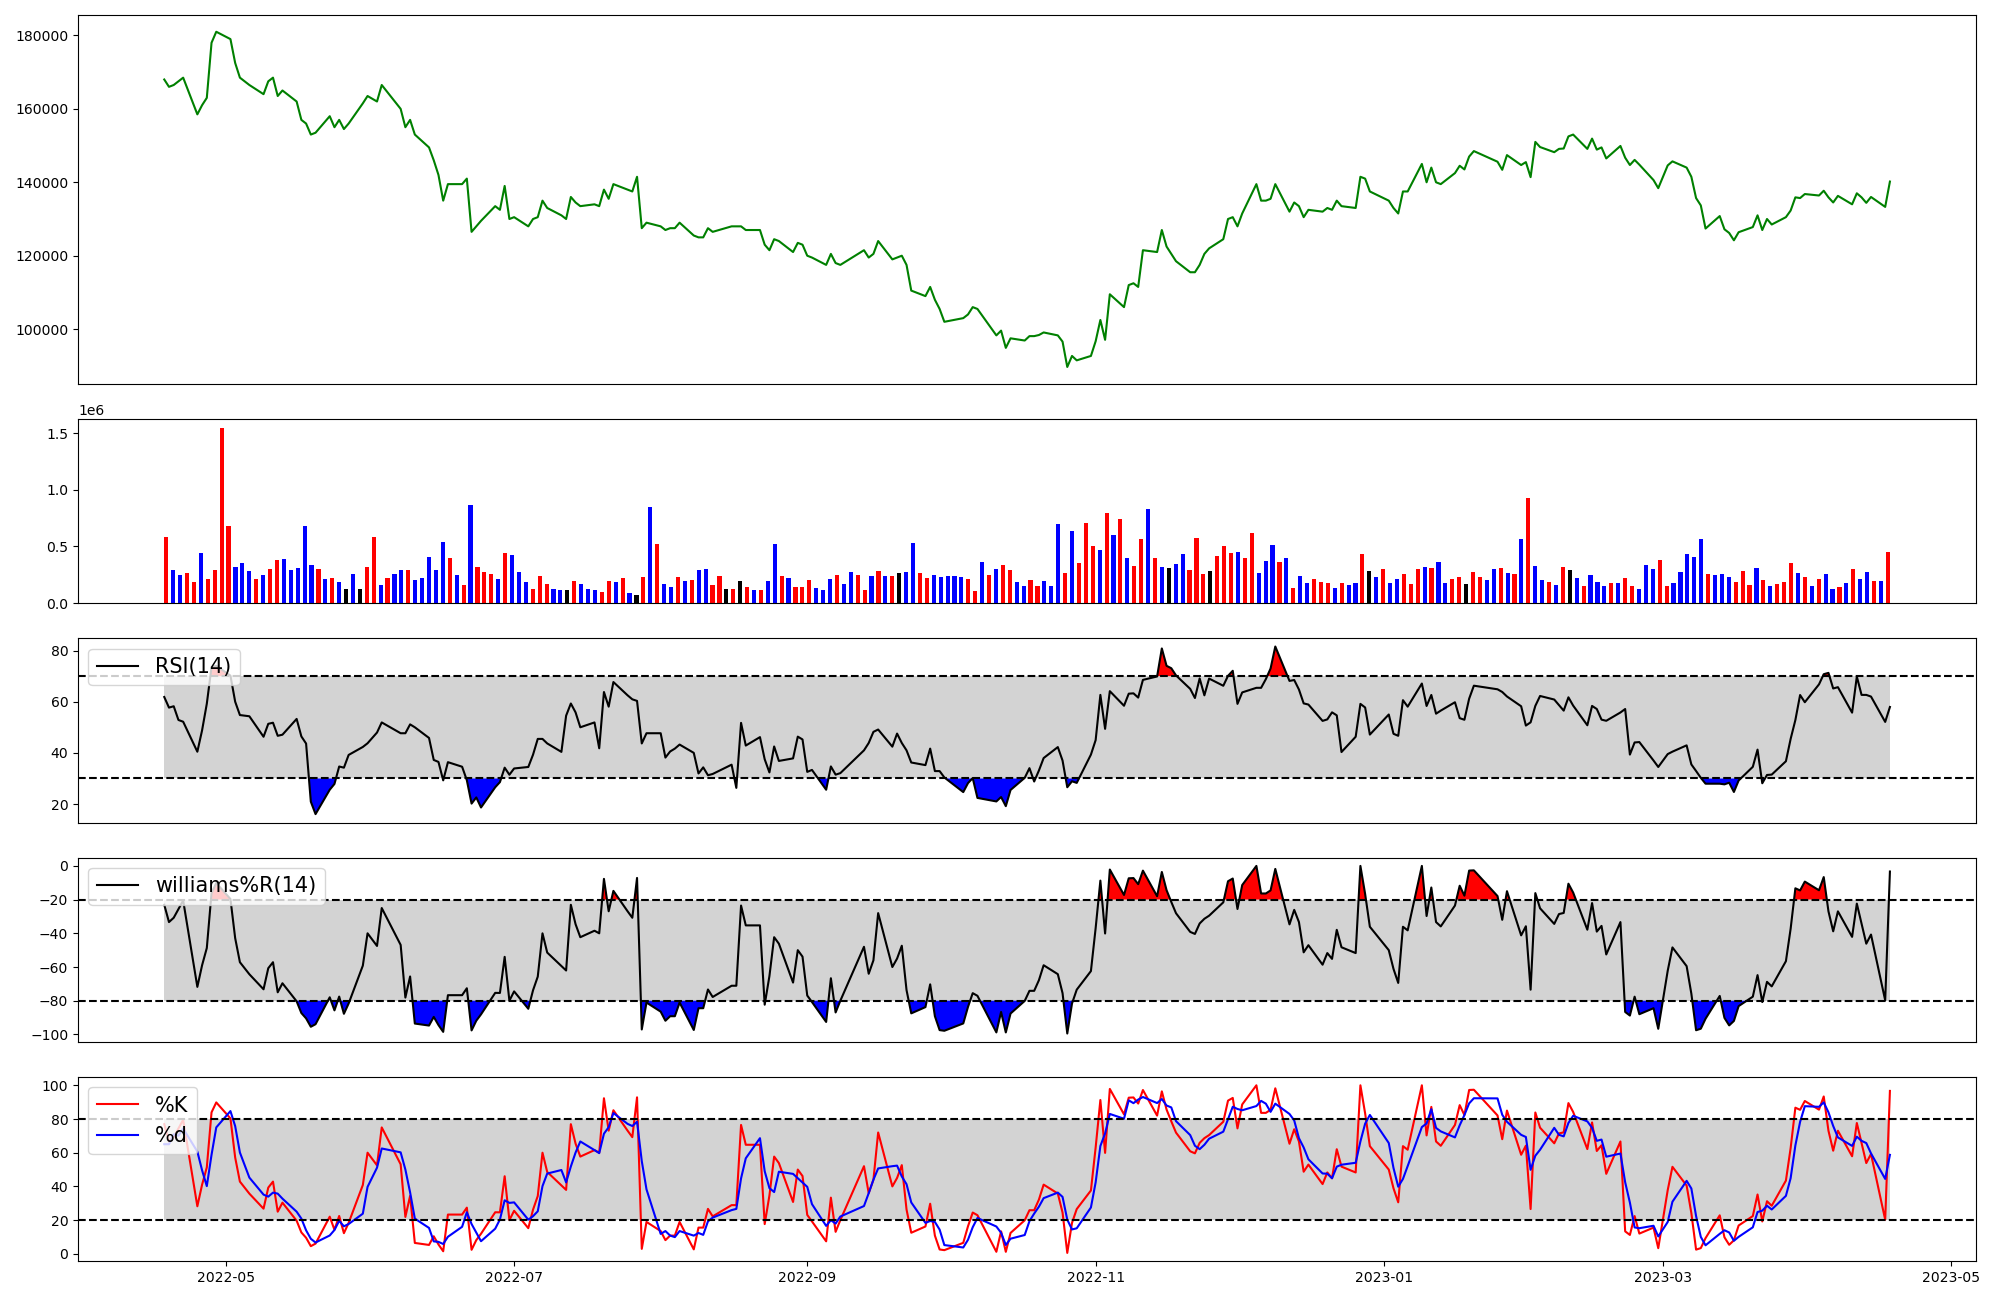Click the 60 tick on RSI axis
Image resolution: width=2000 pixels, height=1300 pixels.
(60, 702)
